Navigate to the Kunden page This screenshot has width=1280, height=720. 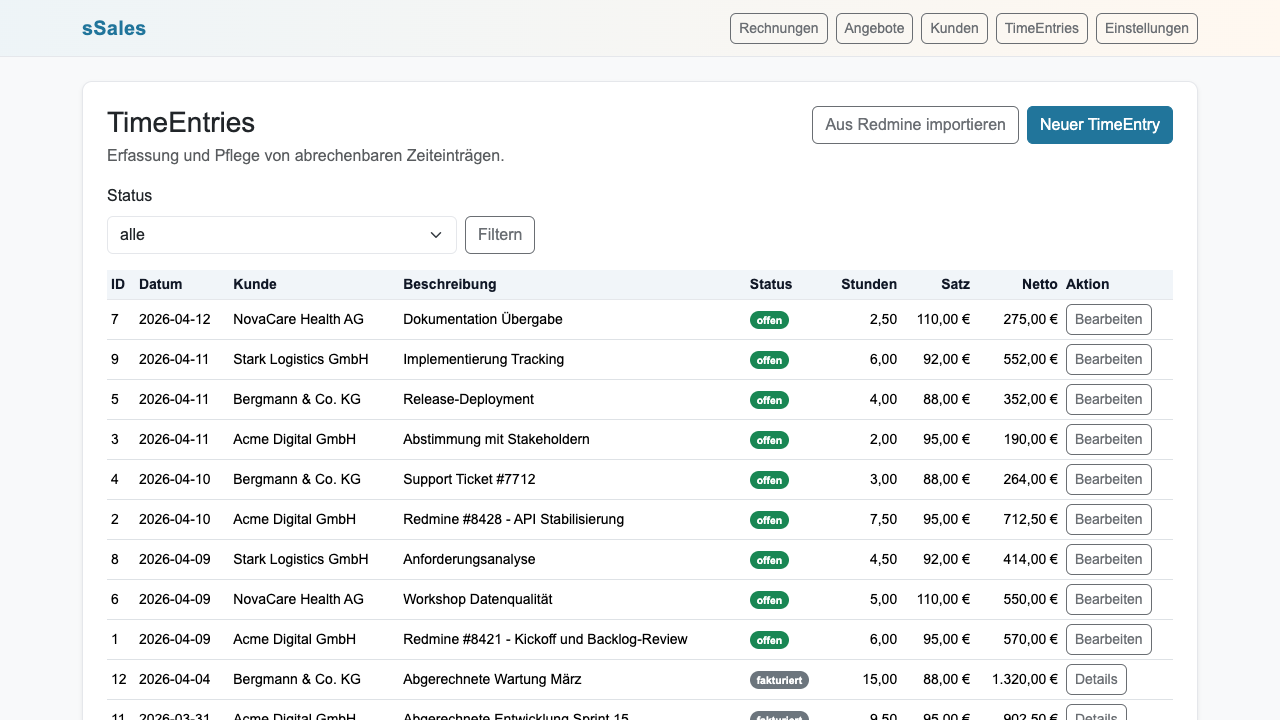953,28
